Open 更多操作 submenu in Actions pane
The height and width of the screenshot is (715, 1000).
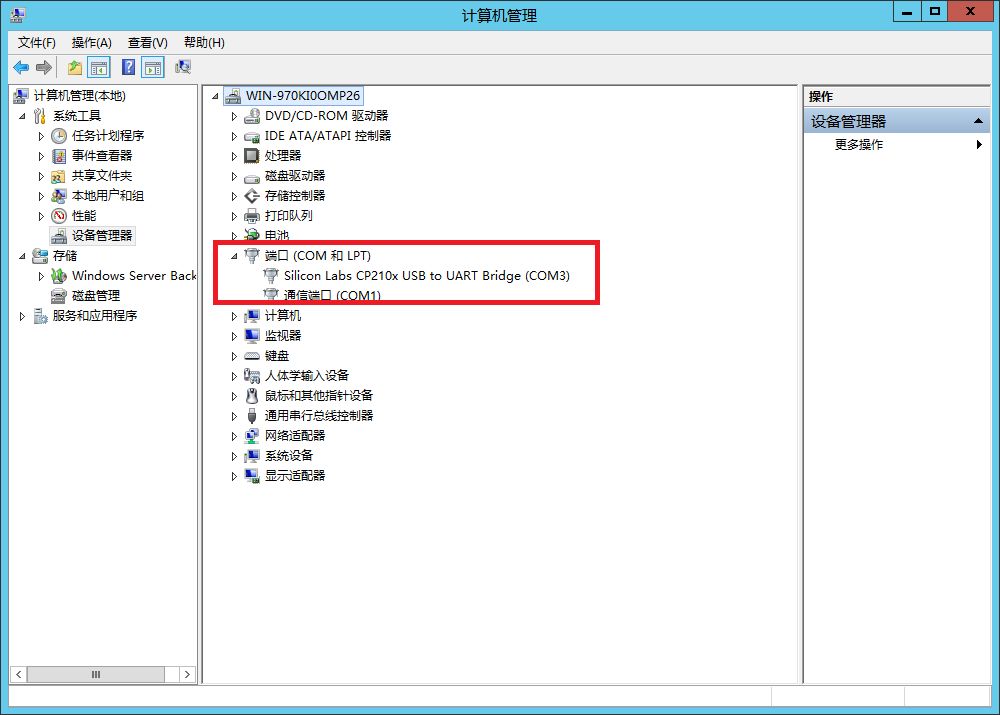point(896,145)
